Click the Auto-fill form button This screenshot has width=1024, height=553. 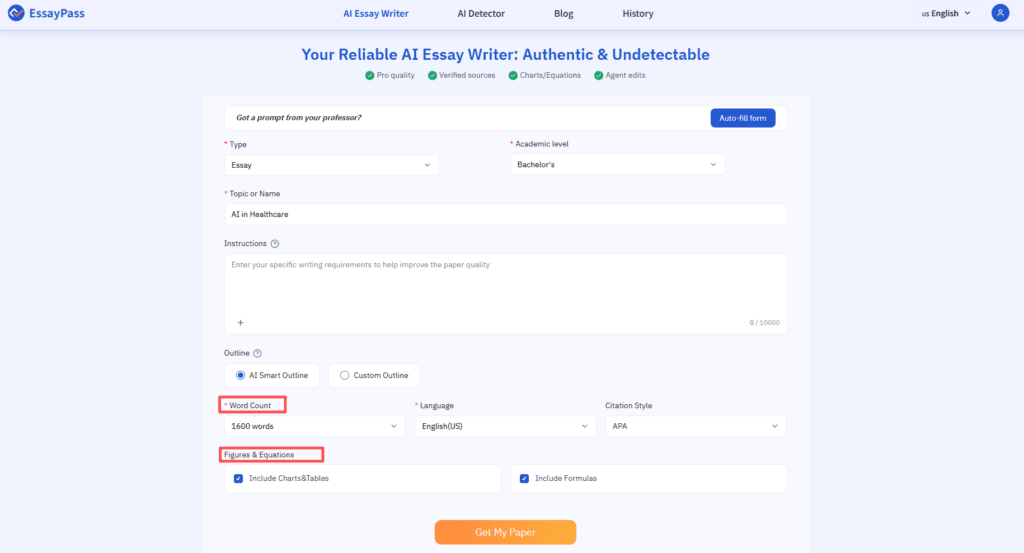pos(743,118)
